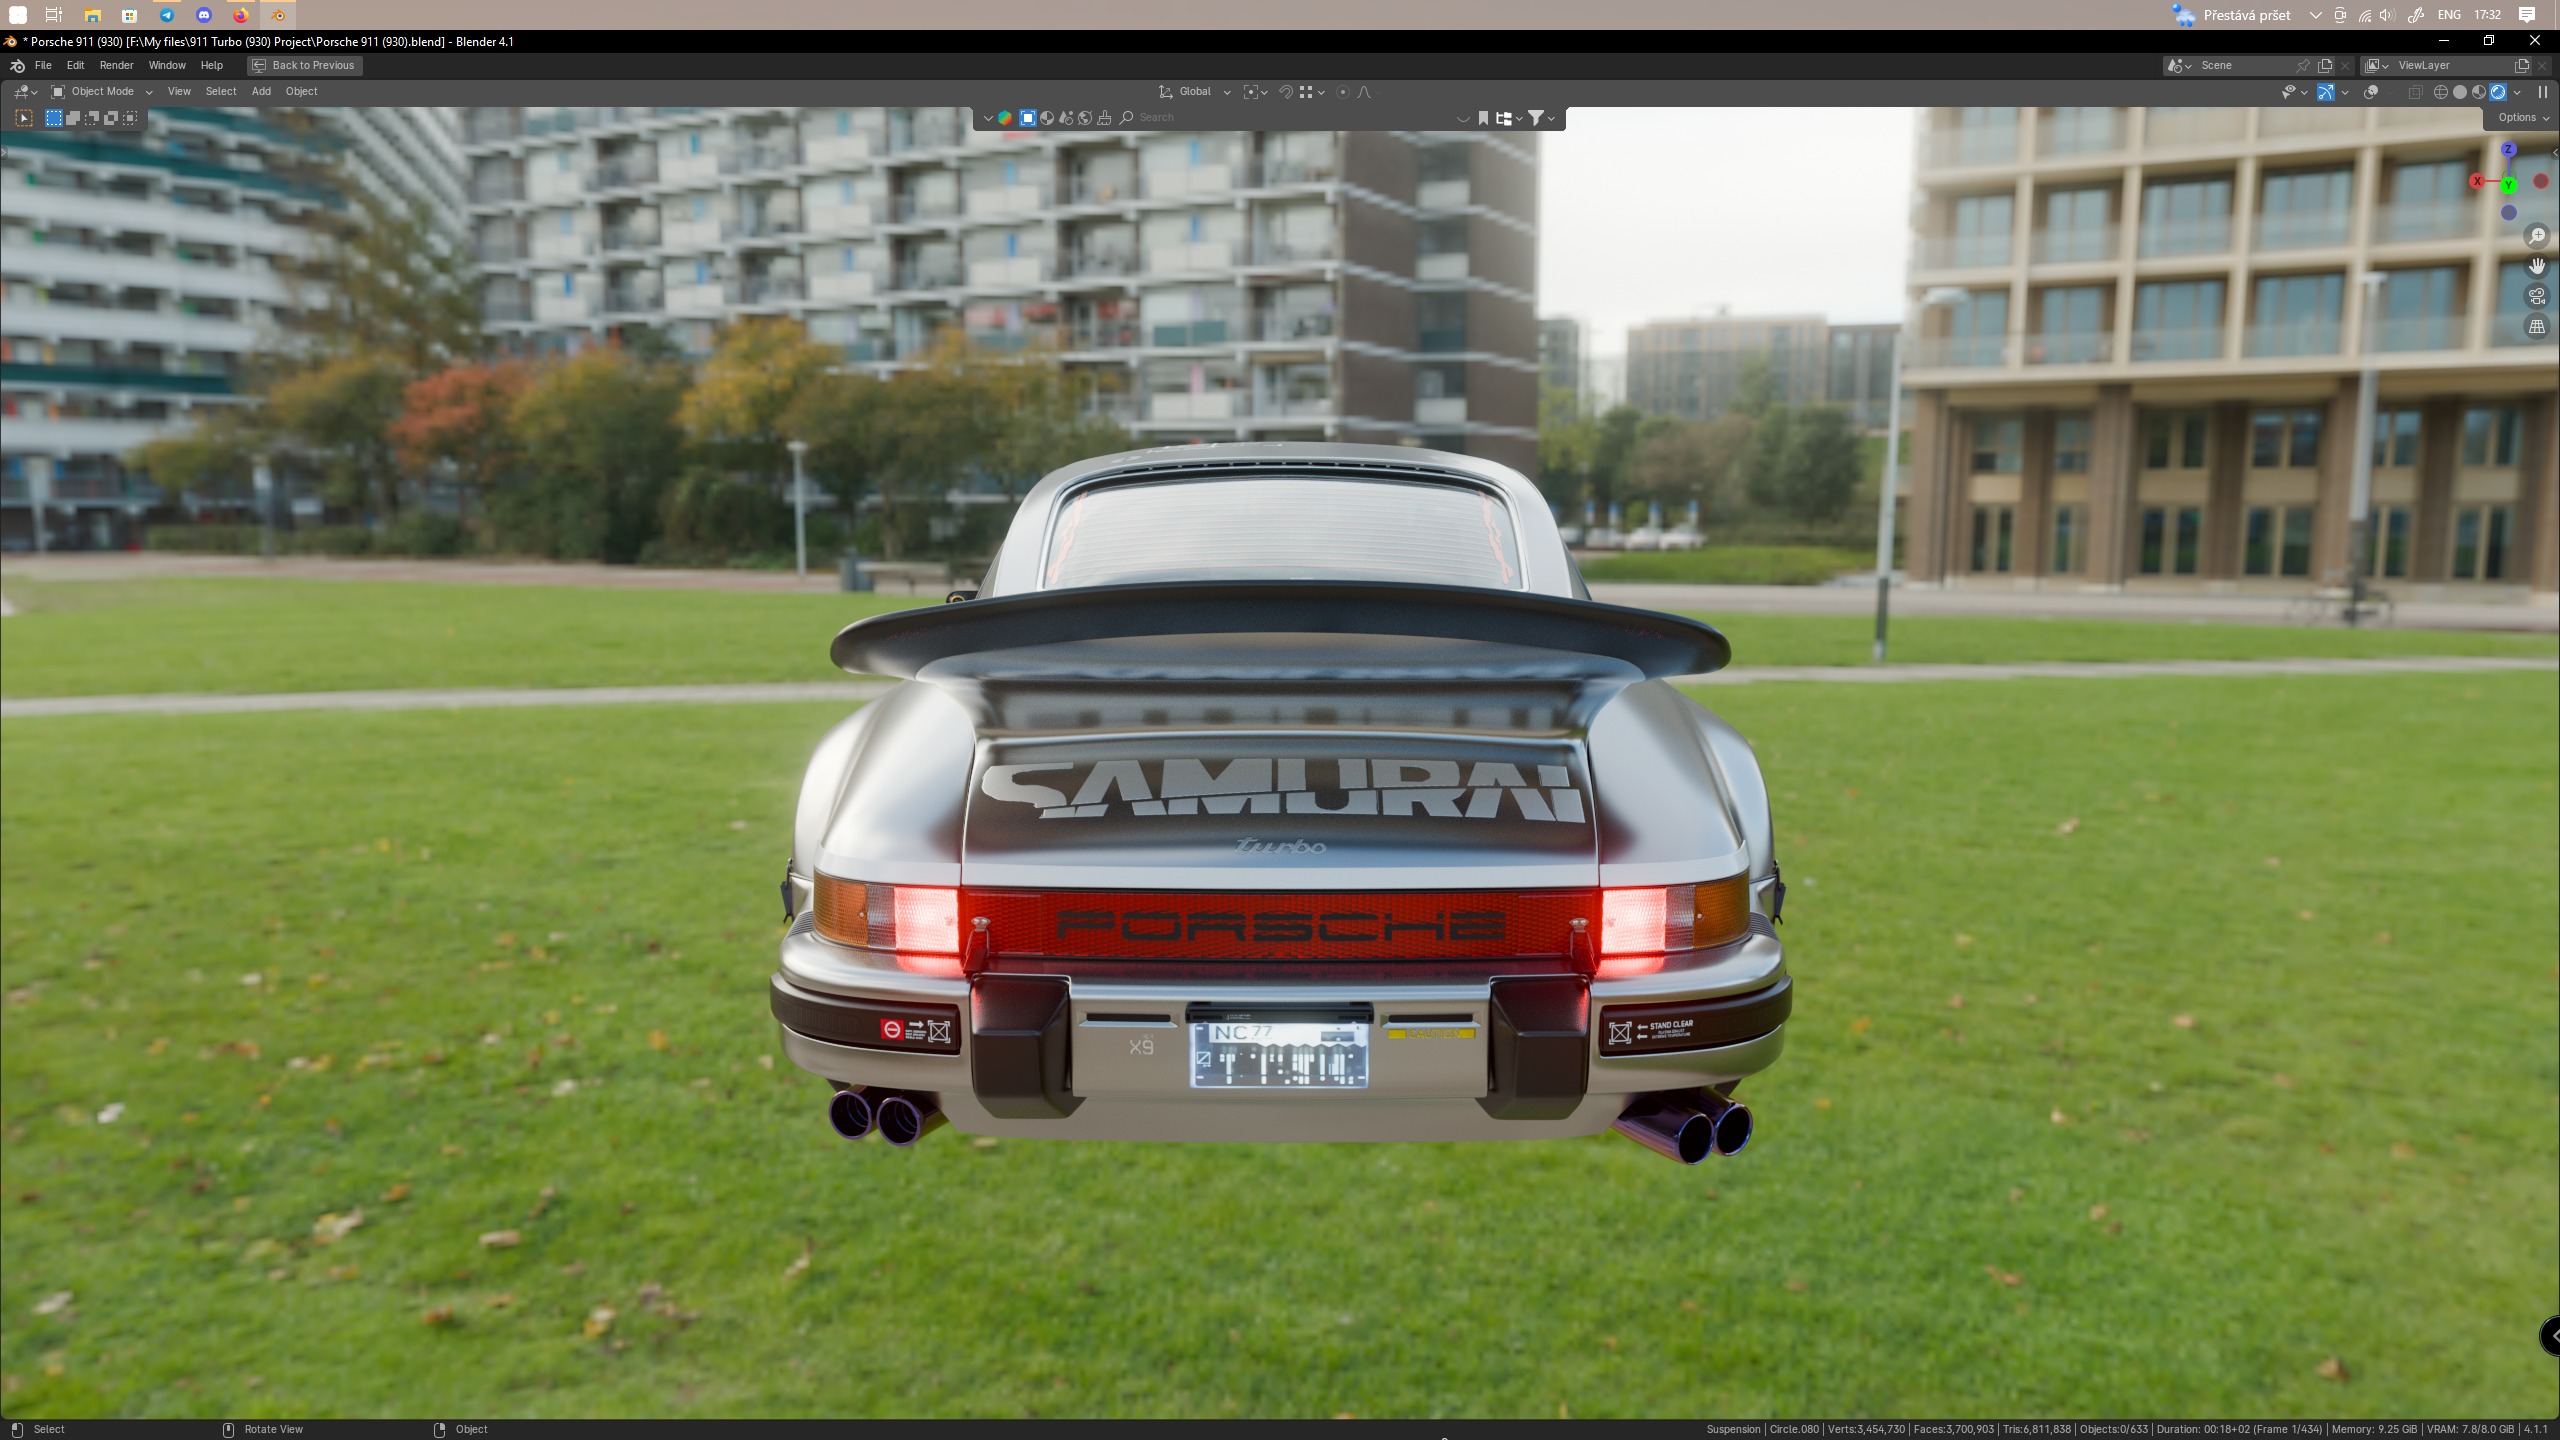Open Global transform orientation dropdown
The image size is (2560, 1440).
(1195, 92)
